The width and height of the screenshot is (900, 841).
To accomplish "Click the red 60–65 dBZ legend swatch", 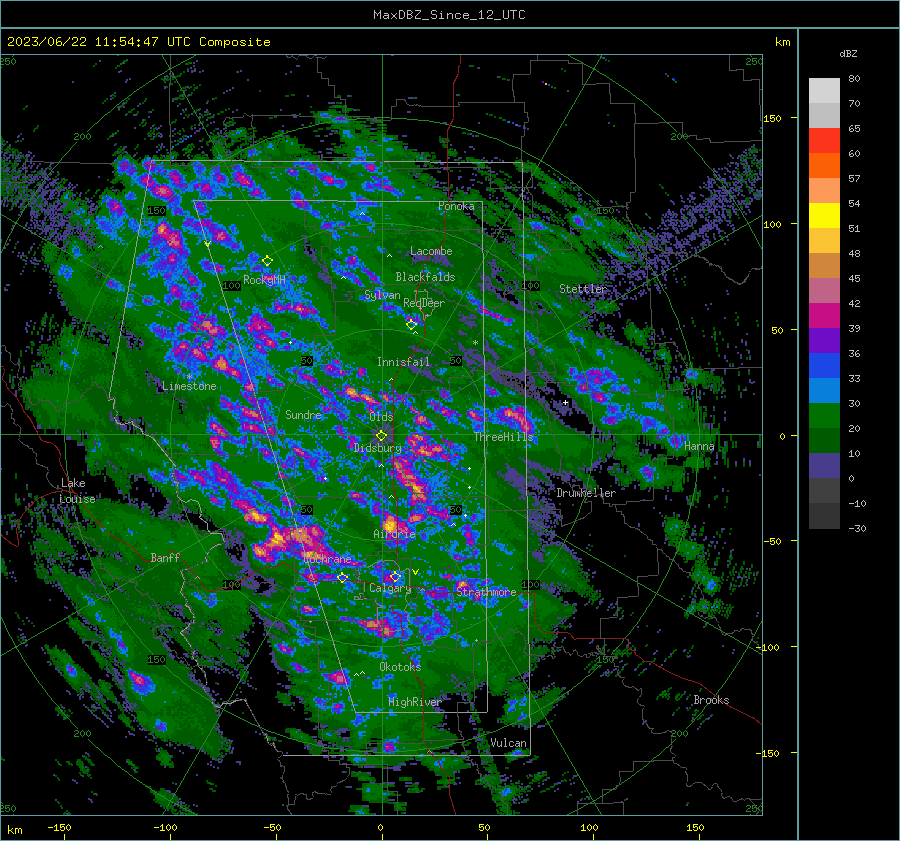I will tap(824, 141).
